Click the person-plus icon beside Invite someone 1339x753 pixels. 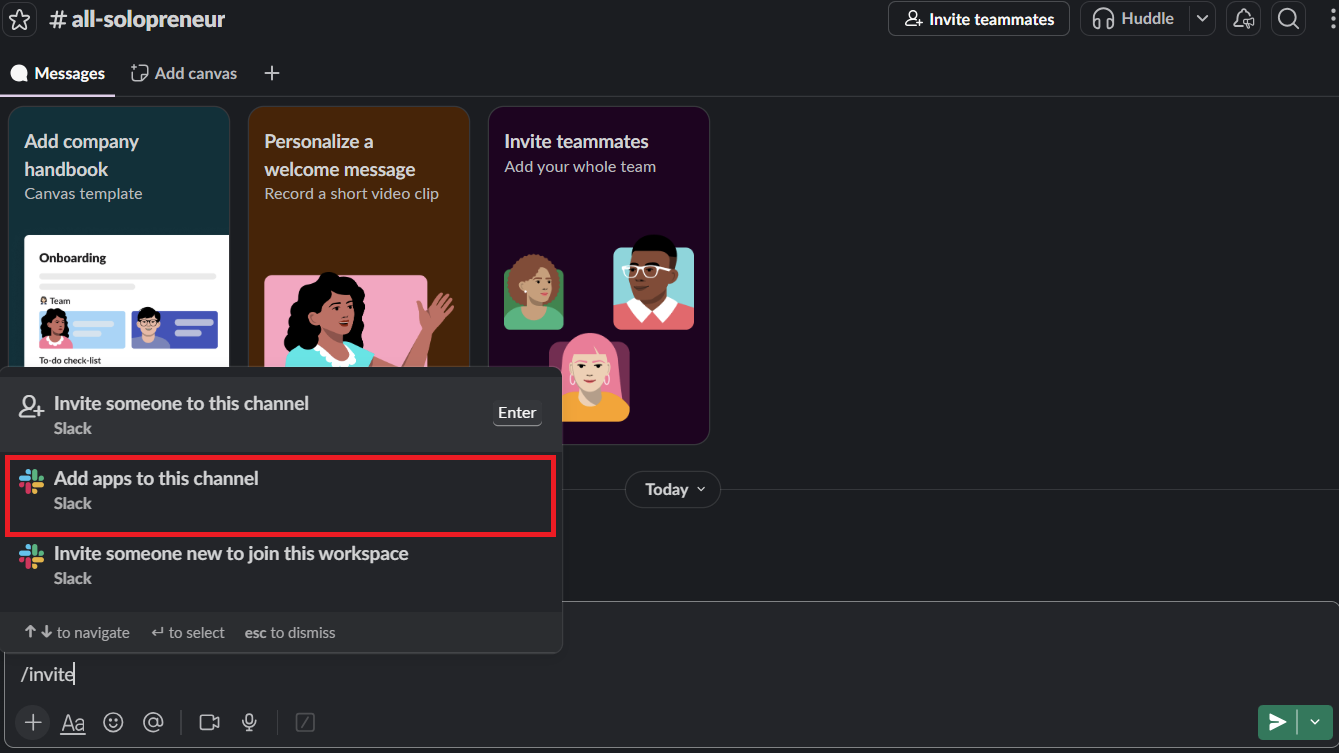32,407
